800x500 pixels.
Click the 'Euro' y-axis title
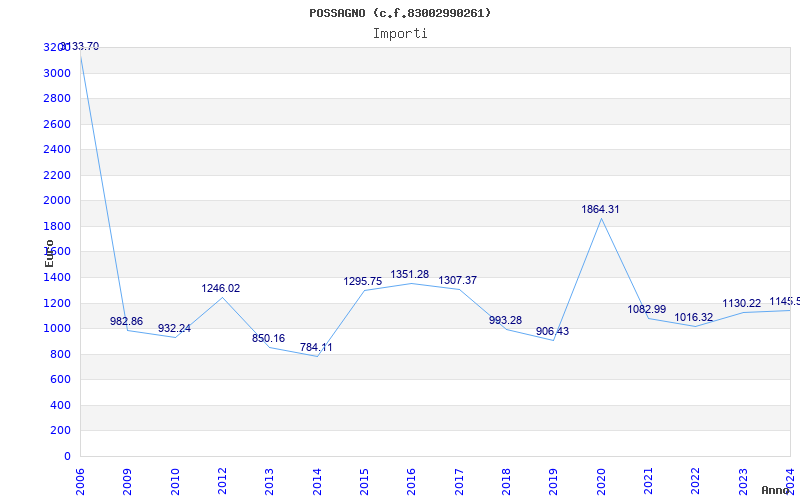tap(49, 254)
